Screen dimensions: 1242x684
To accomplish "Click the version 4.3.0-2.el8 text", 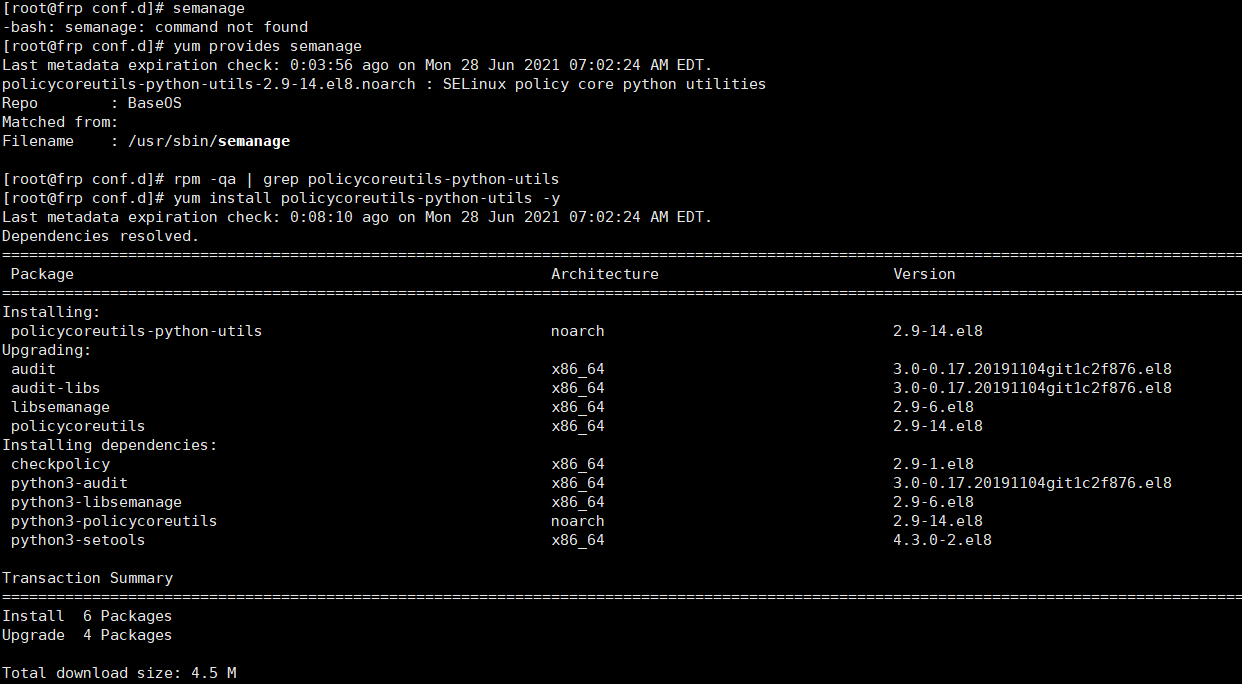I will 941,540.
